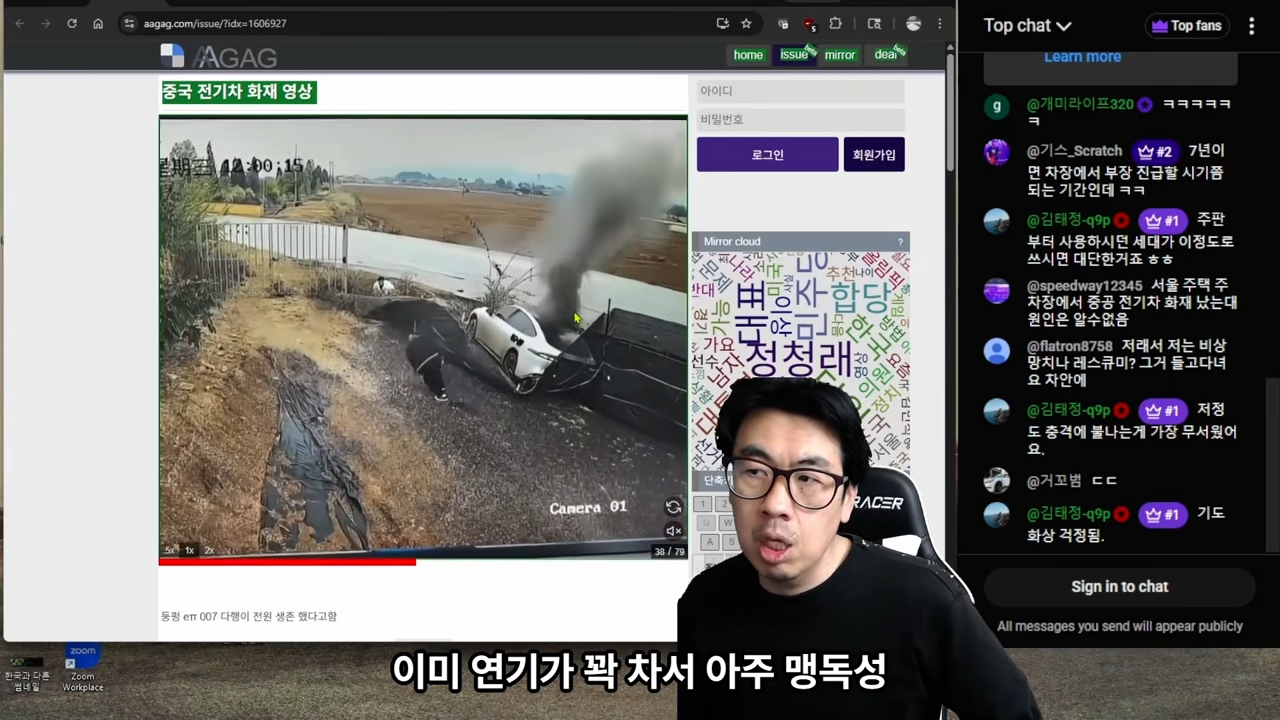Click the video loop/replay icon
Screen dimensions: 1280x720
click(673, 507)
